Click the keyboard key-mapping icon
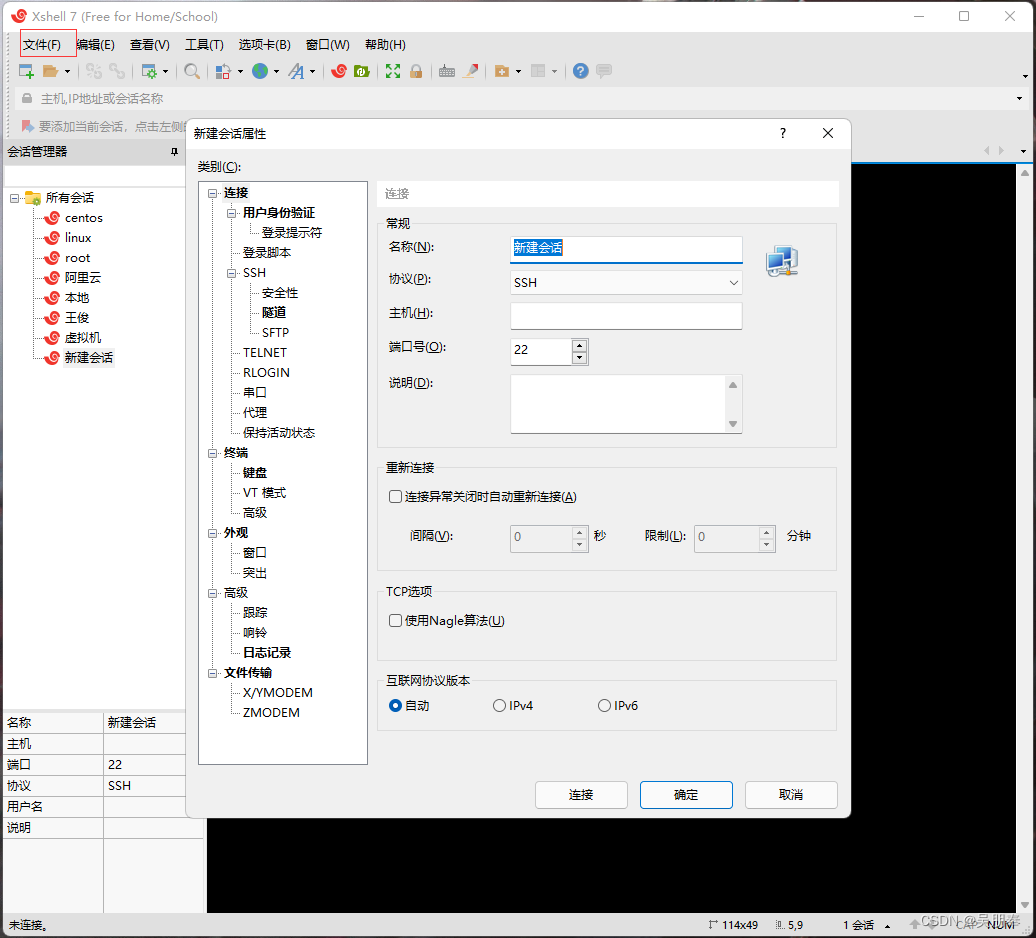This screenshot has width=1036, height=938. click(x=447, y=71)
